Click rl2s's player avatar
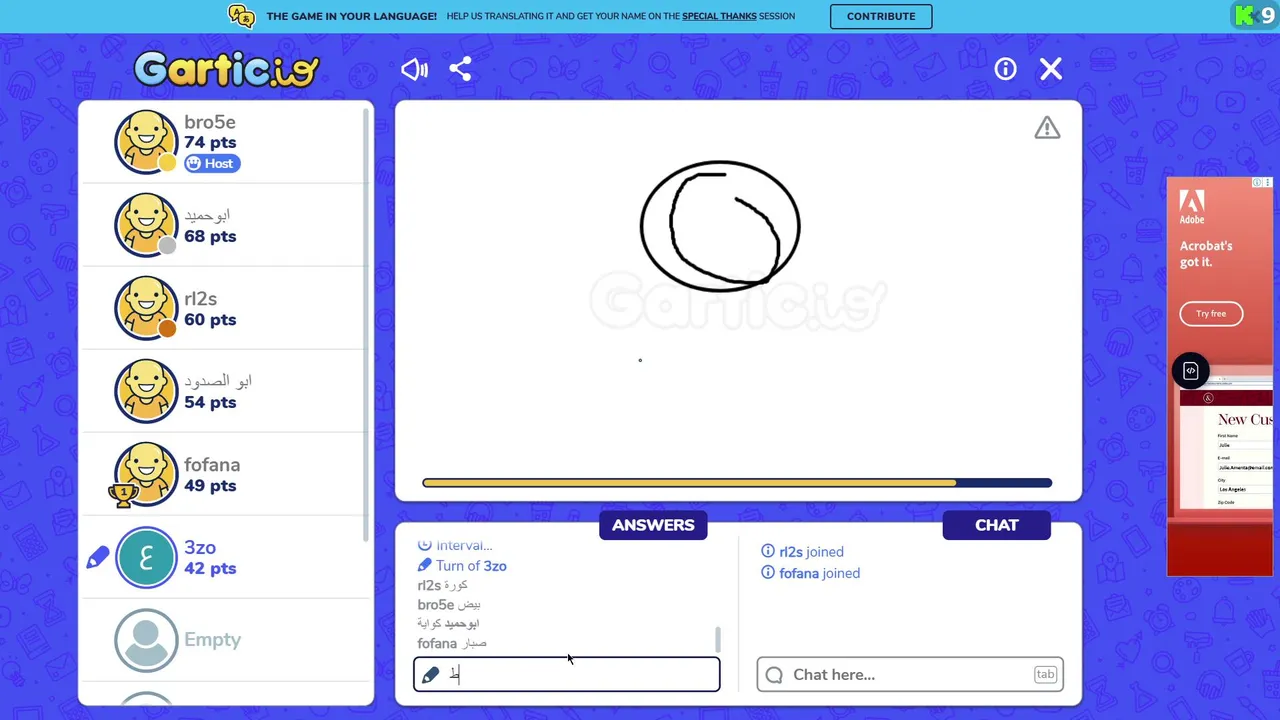Viewport: 1280px width, 720px height. click(146, 308)
